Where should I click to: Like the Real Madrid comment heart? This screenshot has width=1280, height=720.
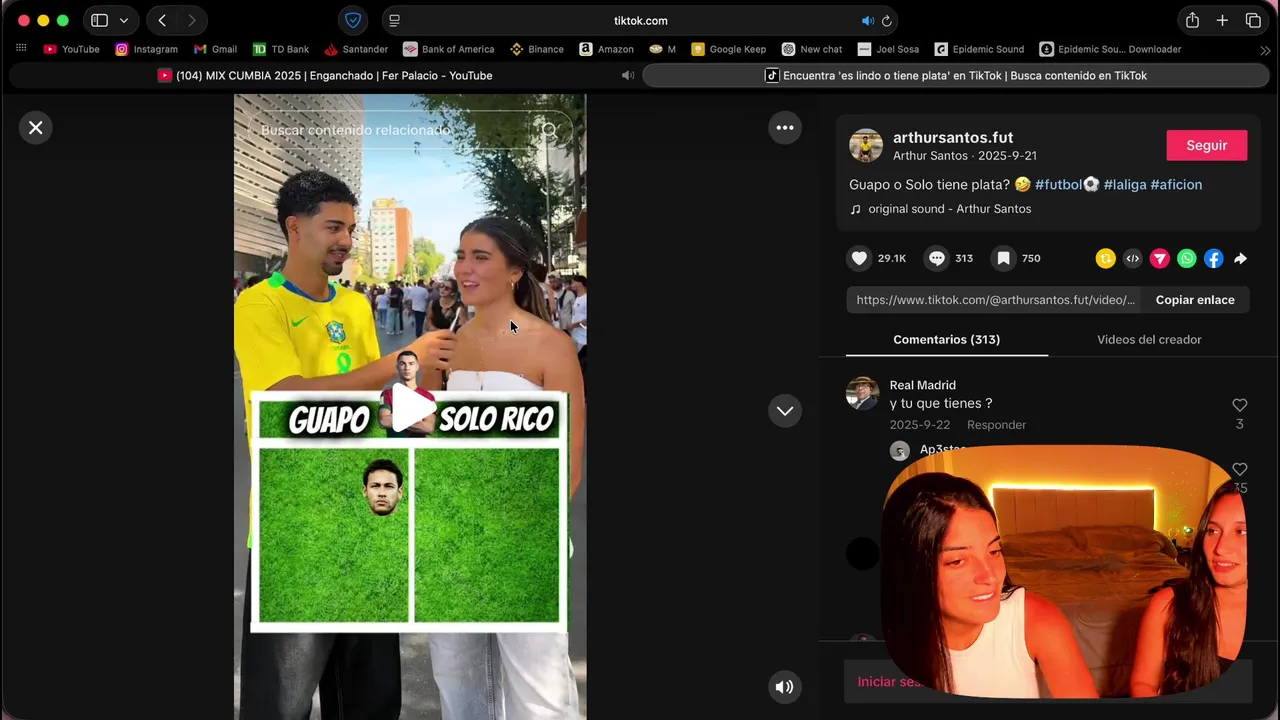(1239, 405)
